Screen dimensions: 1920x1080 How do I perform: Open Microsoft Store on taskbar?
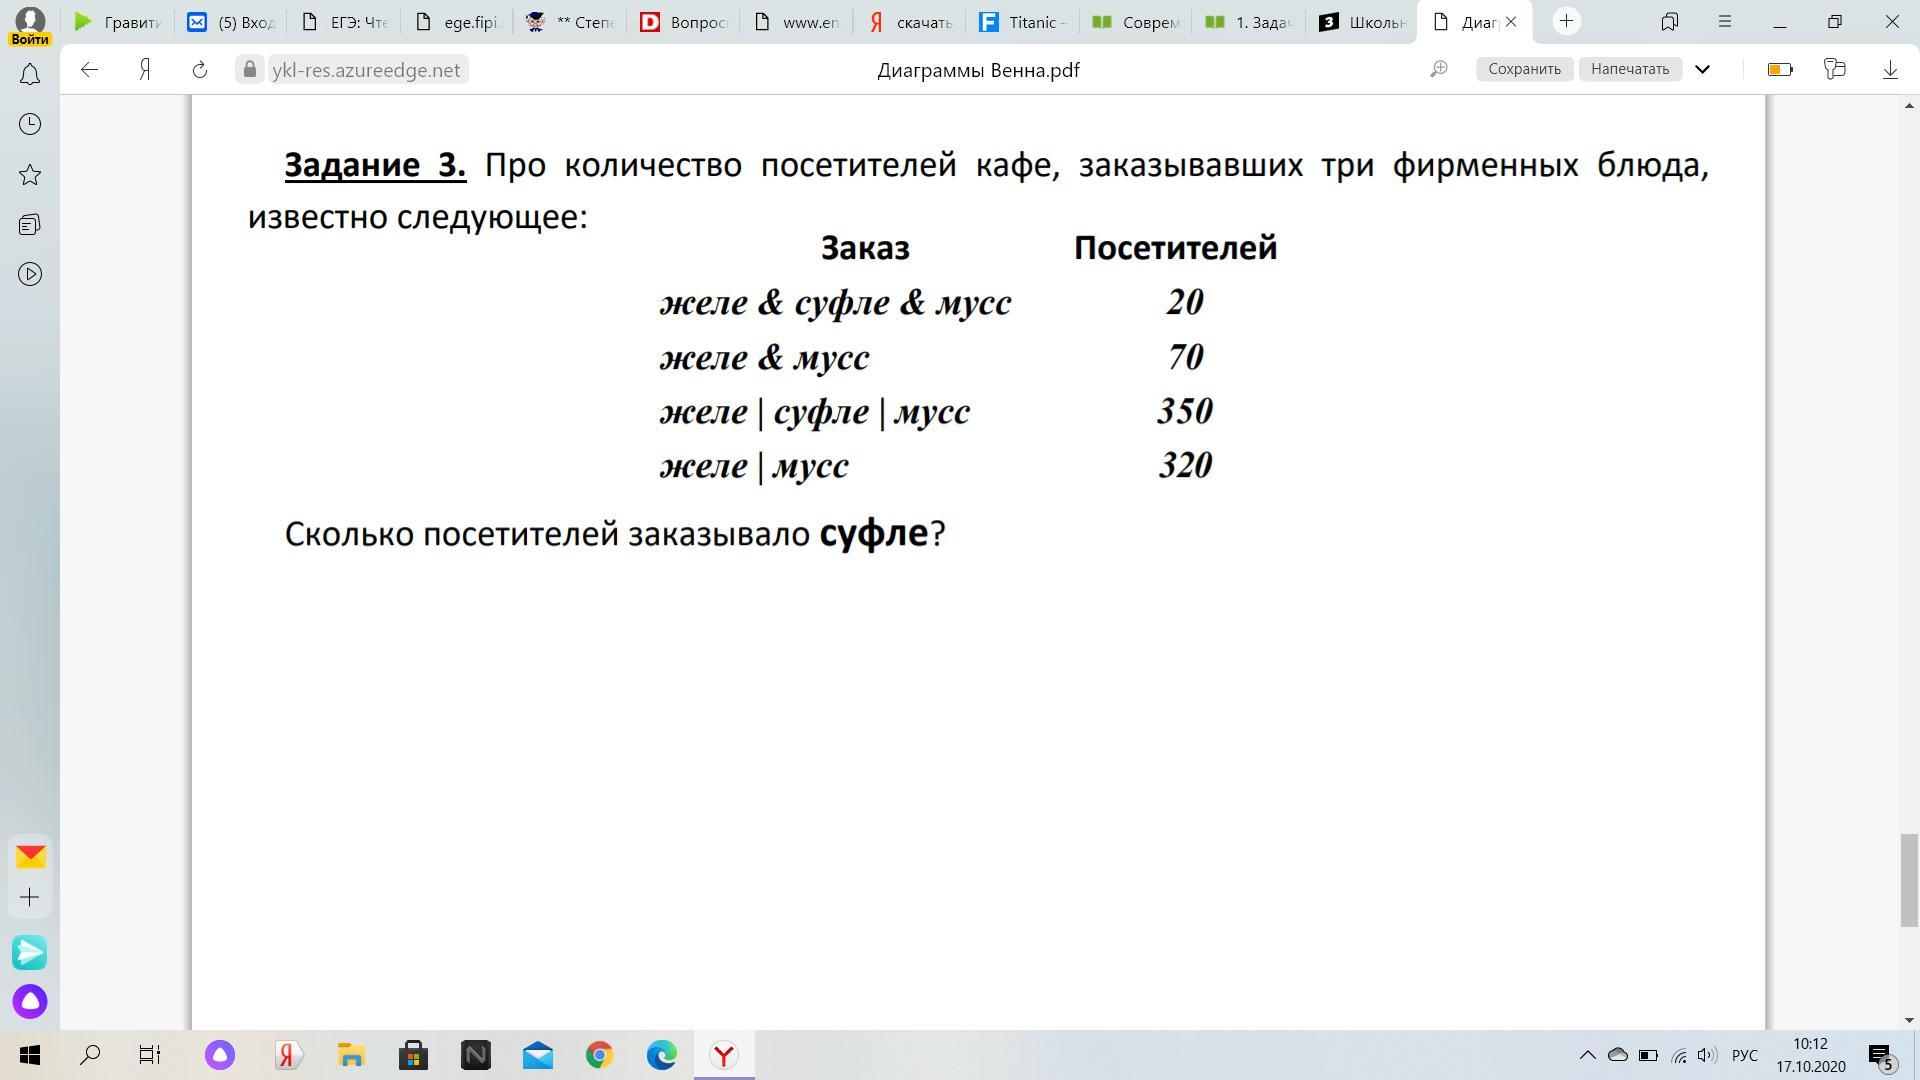pos(413,1055)
